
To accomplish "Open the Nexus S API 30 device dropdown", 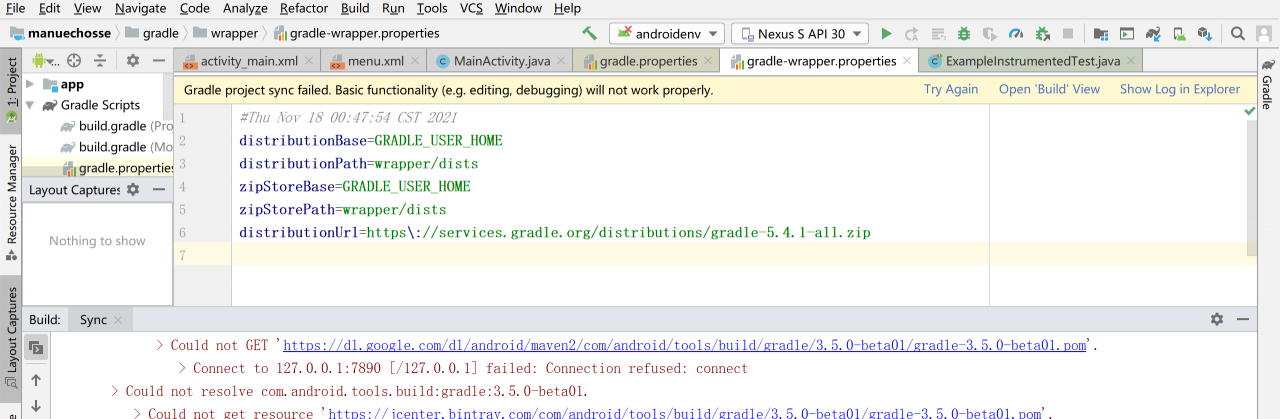I will pos(800,34).
